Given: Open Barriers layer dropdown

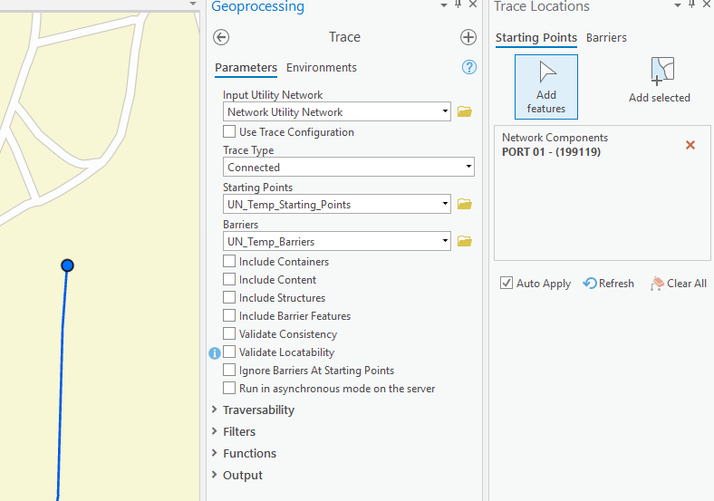Looking at the screenshot, I should (x=445, y=241).
